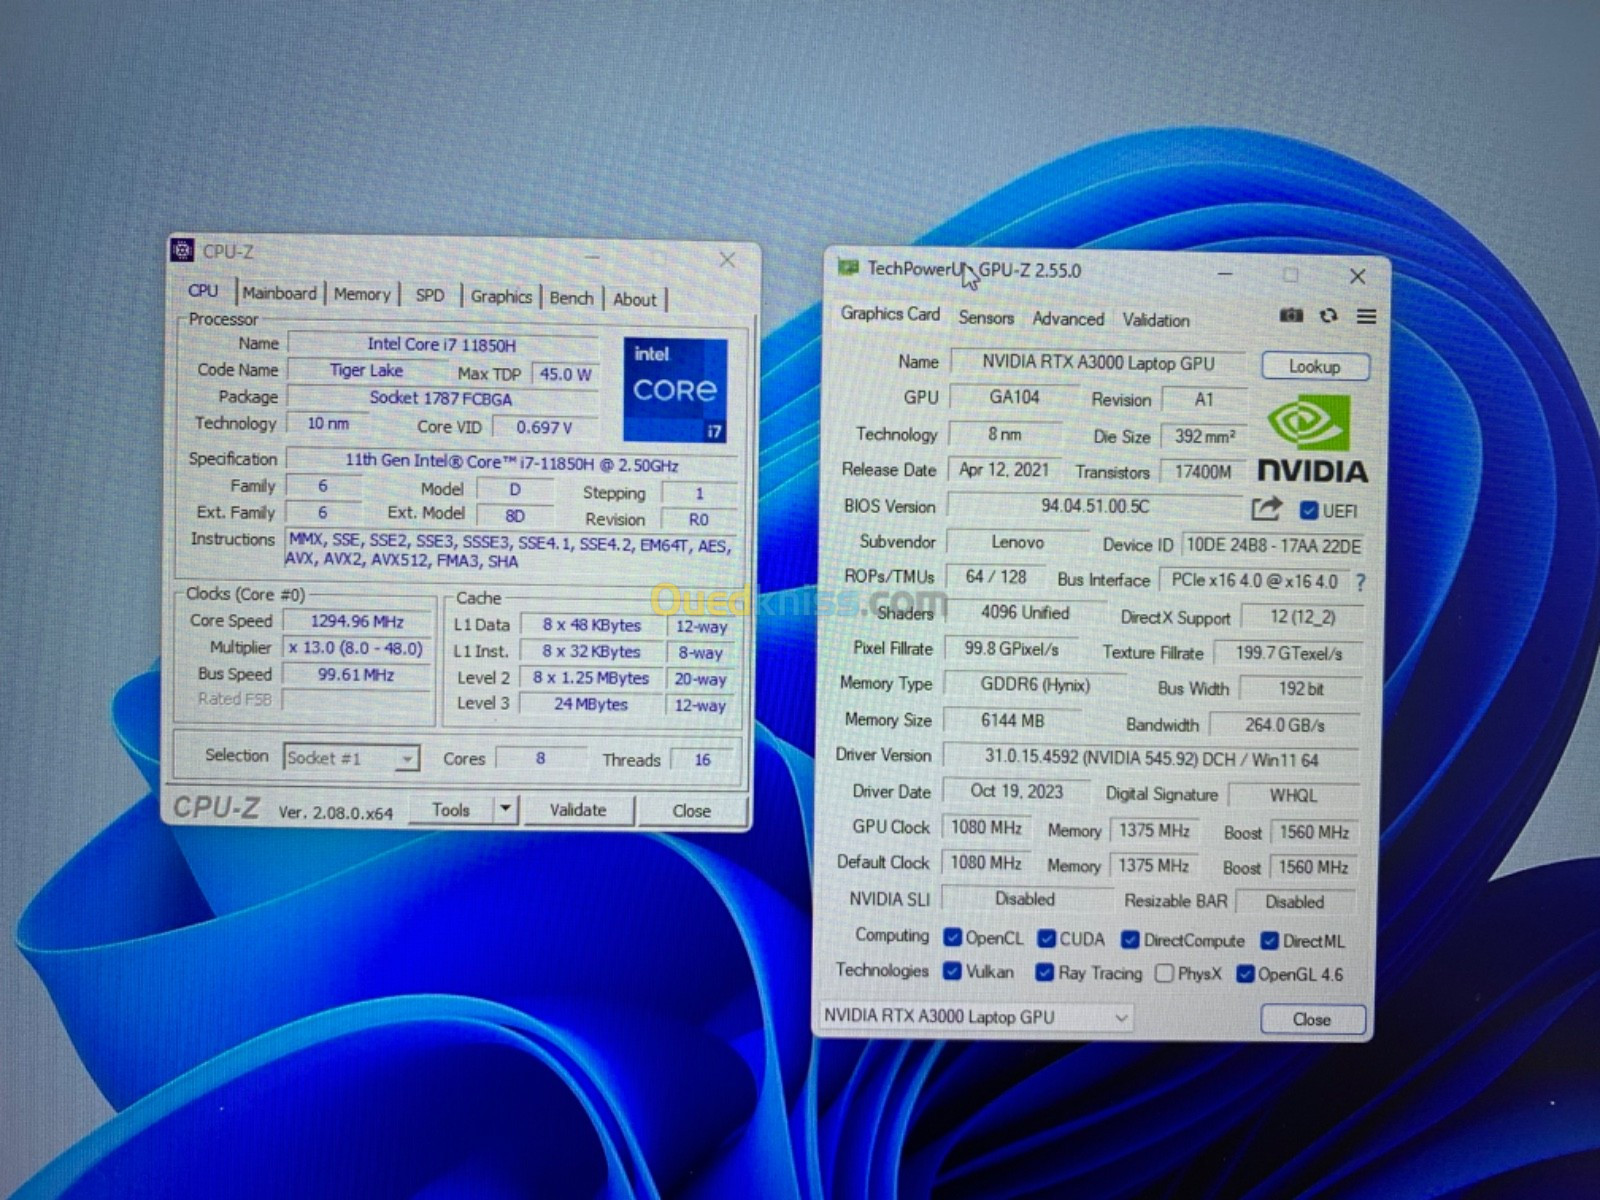Click the GPU-Z title bar app icon
The height and width of the screenshot is (1200, 1600).
848,268
